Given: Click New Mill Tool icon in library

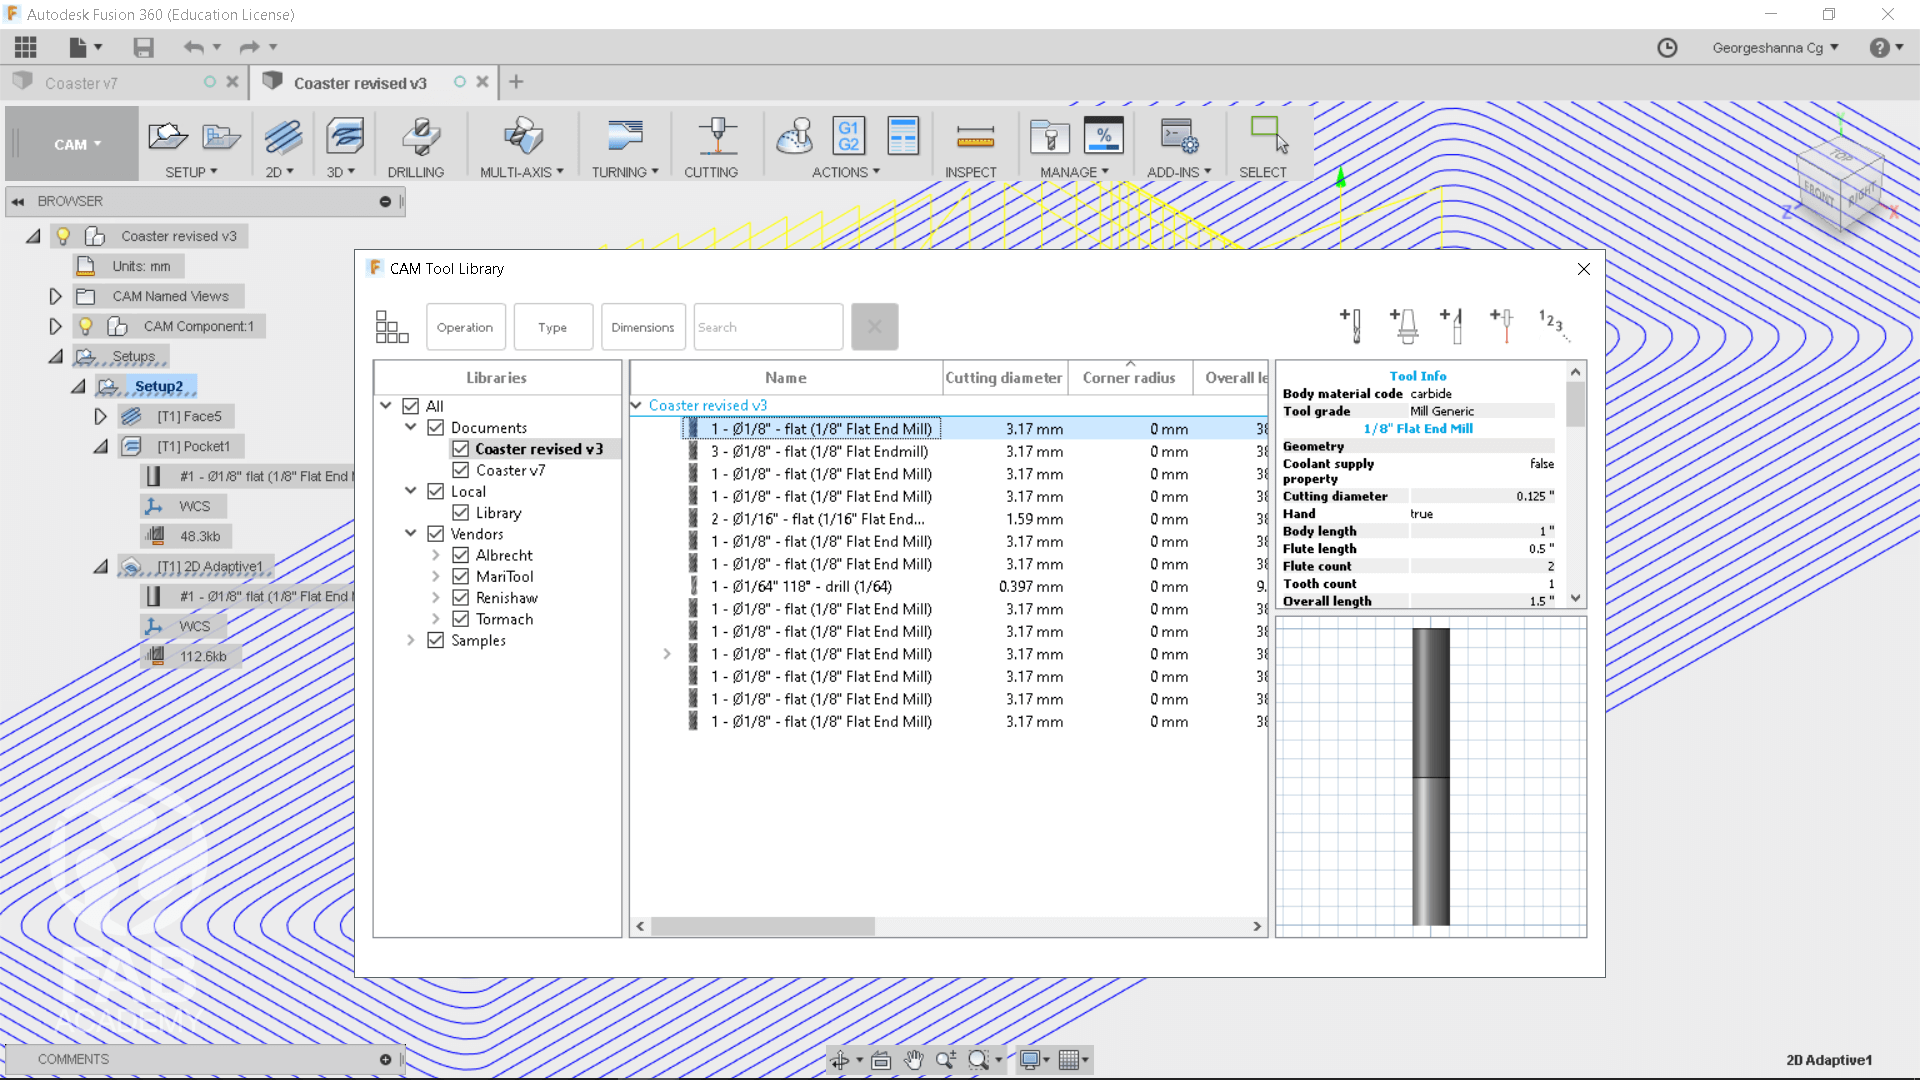Looking at the screenshot, I should tap(1351, 326).
